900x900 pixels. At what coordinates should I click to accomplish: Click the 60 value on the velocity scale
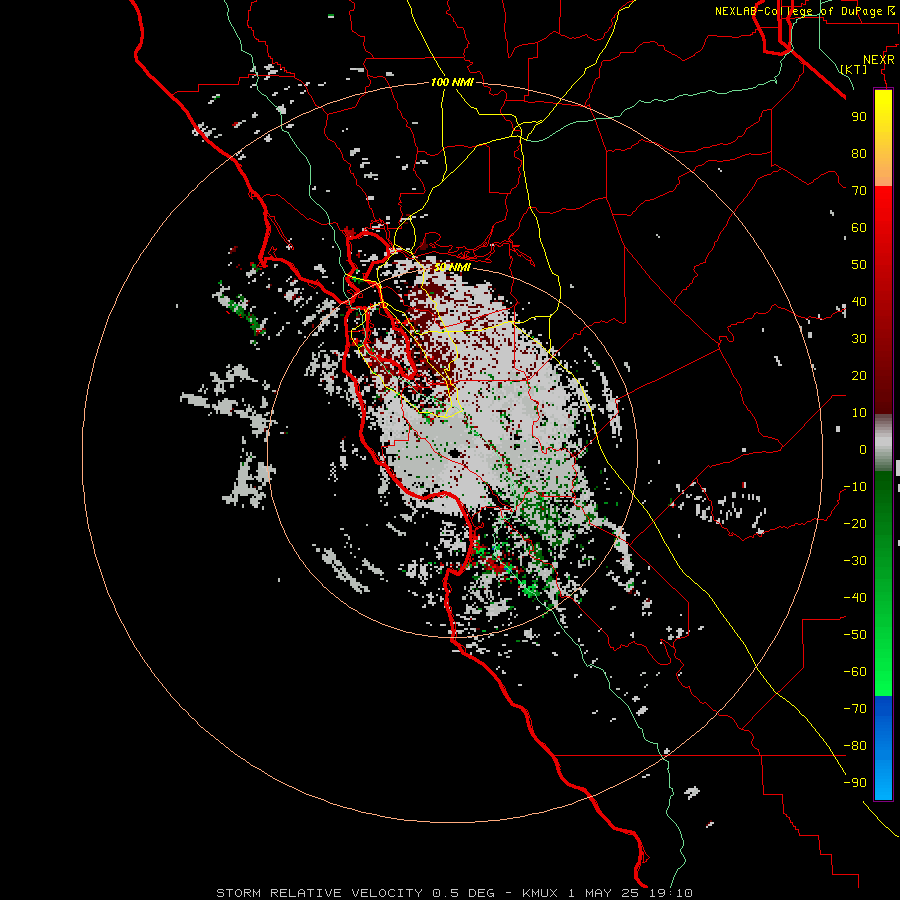(859, 227)
